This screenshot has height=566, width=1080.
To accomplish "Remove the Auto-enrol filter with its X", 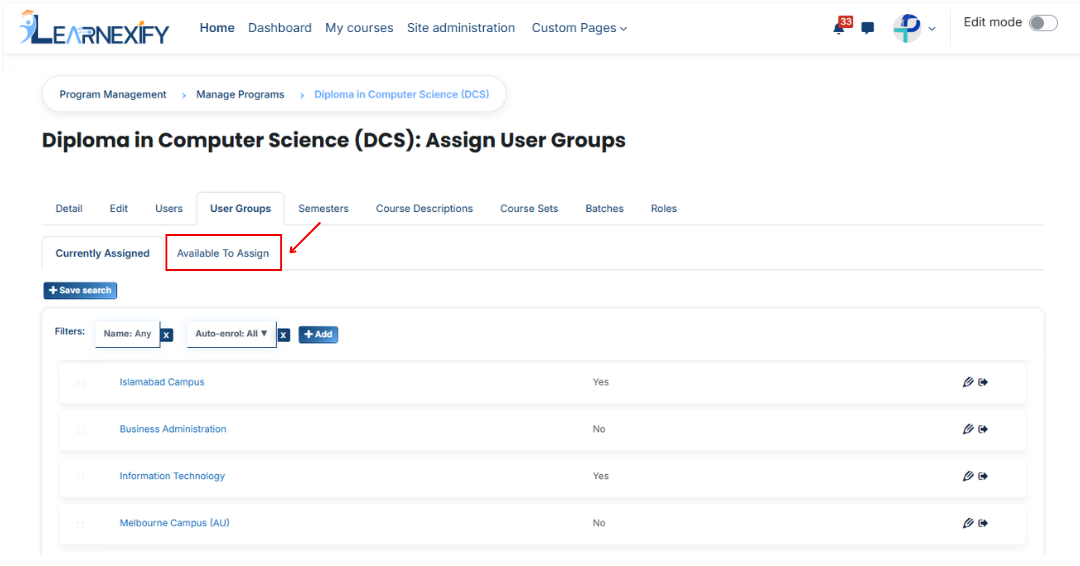I will 283,335.
